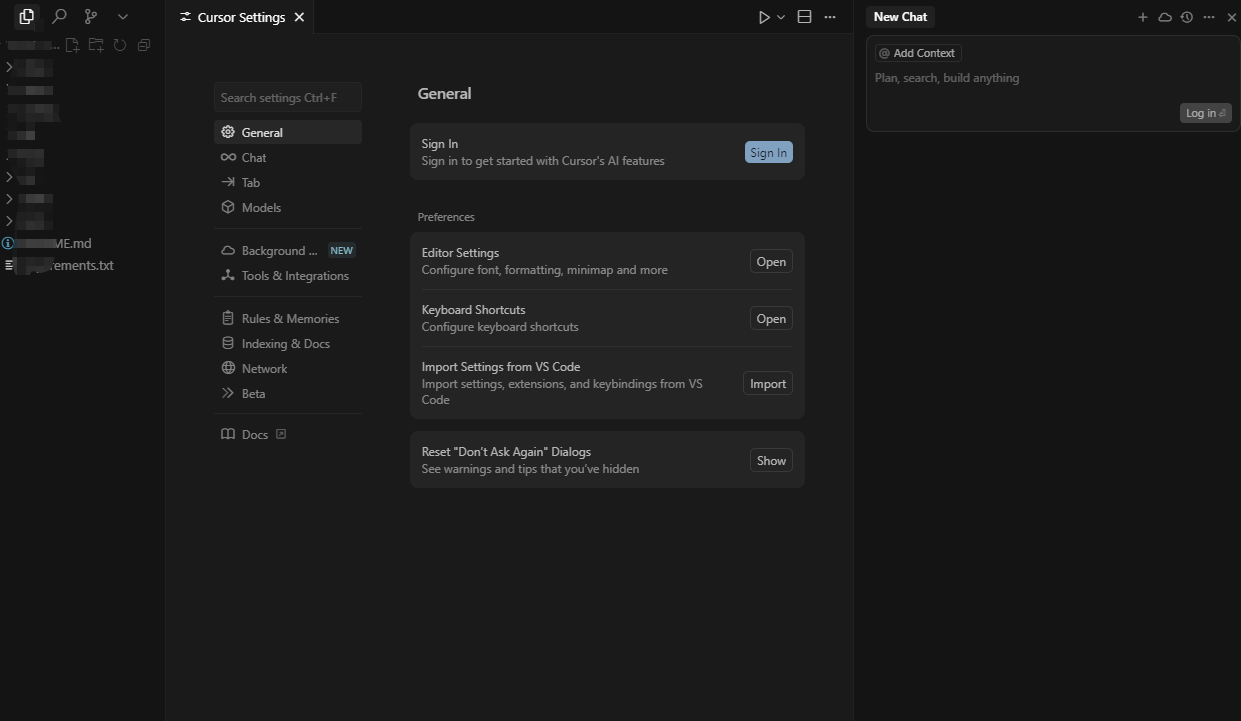The height and width of the screenshot is (721, 1241).
Task: Expand the additional views chevron
Action: coord(123,17)
